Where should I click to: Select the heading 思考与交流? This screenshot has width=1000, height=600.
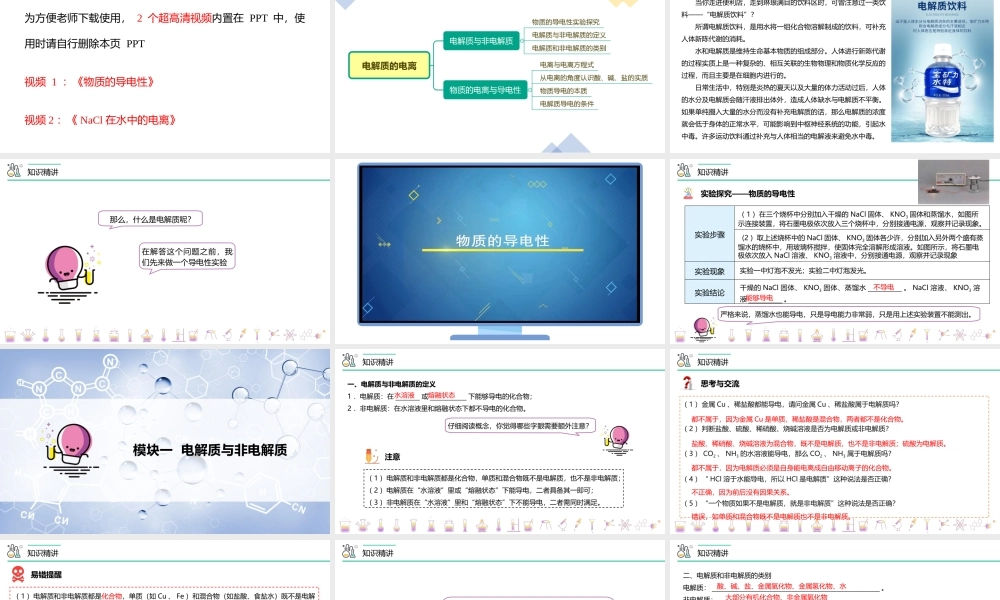click(719, 383)
